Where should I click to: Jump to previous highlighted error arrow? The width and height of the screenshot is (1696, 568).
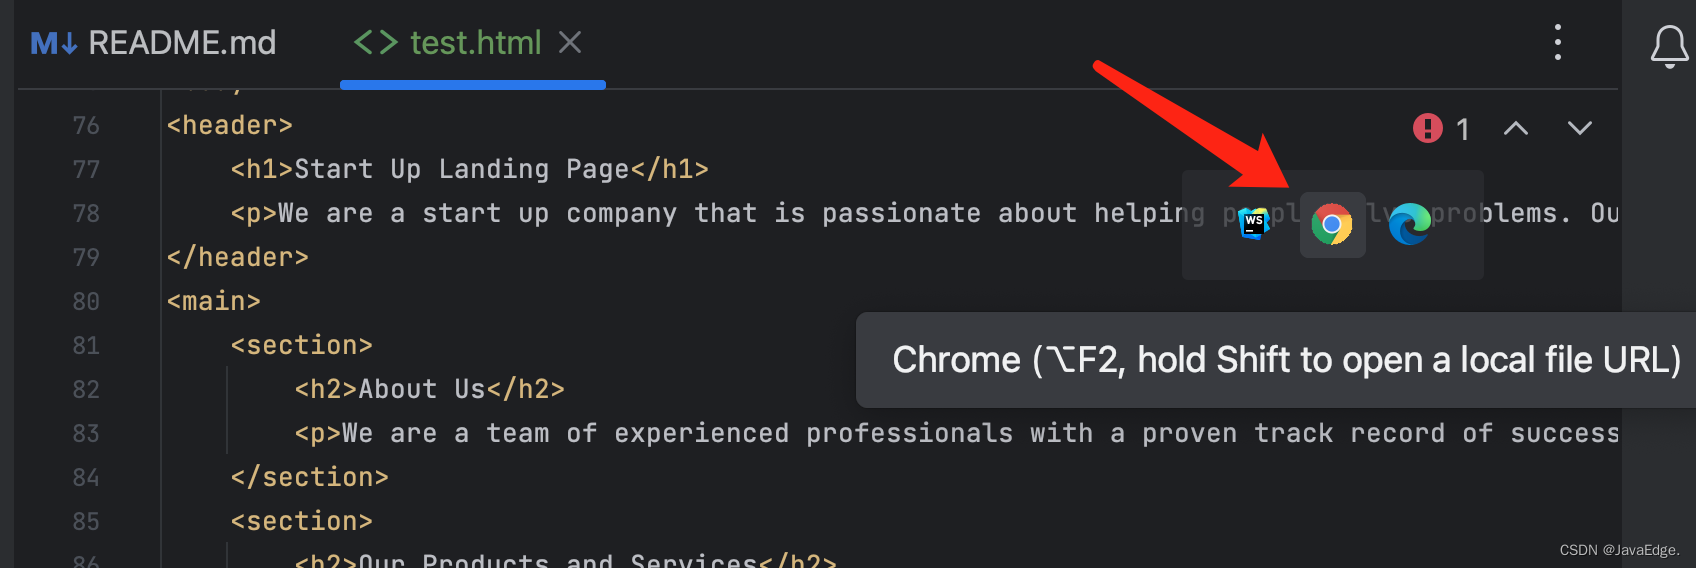pos(1515,128)
